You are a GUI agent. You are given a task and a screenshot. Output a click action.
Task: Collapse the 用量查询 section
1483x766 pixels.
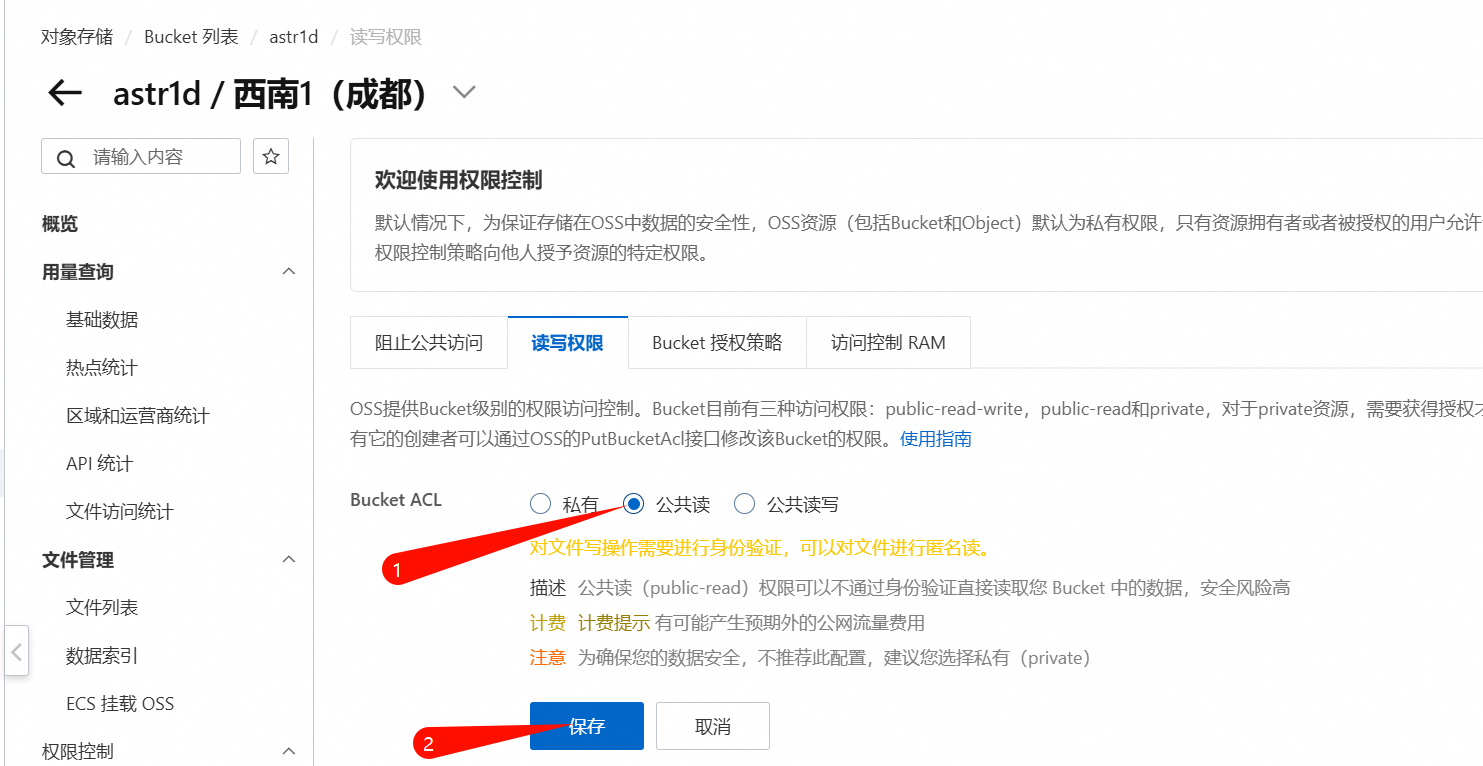click(289, 272)
